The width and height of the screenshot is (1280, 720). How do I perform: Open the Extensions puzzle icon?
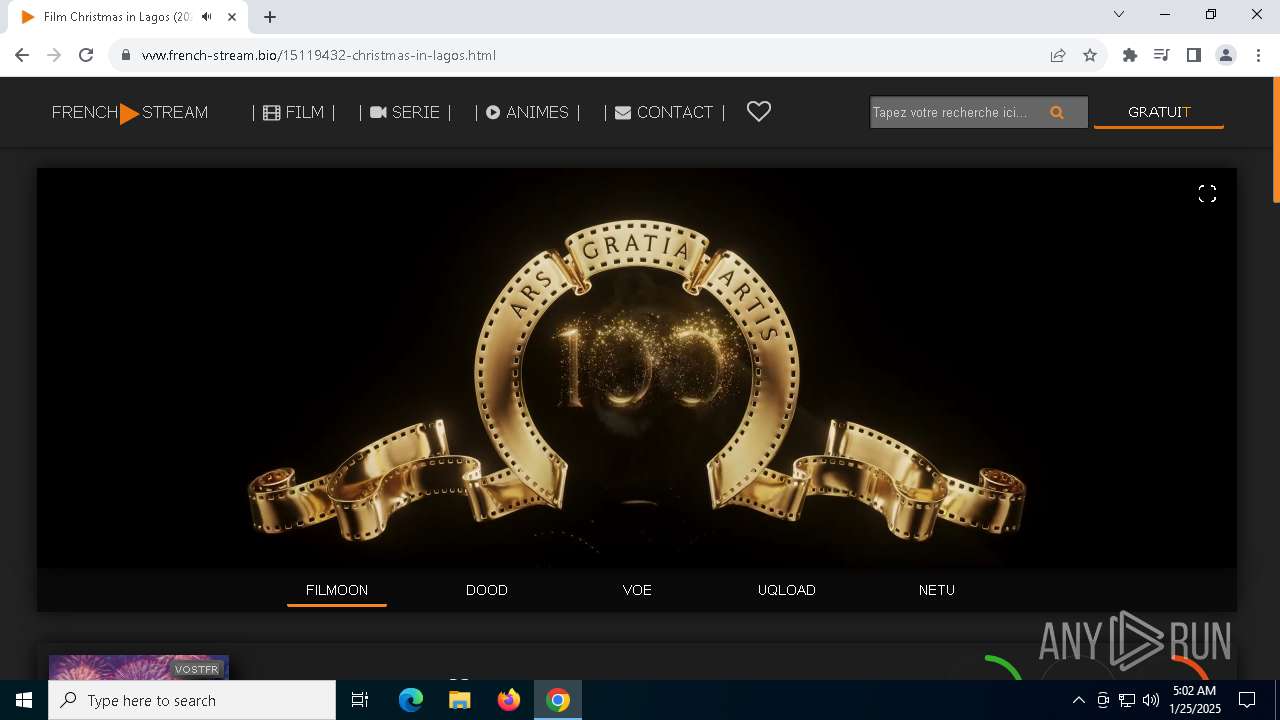coord(1130,55)
